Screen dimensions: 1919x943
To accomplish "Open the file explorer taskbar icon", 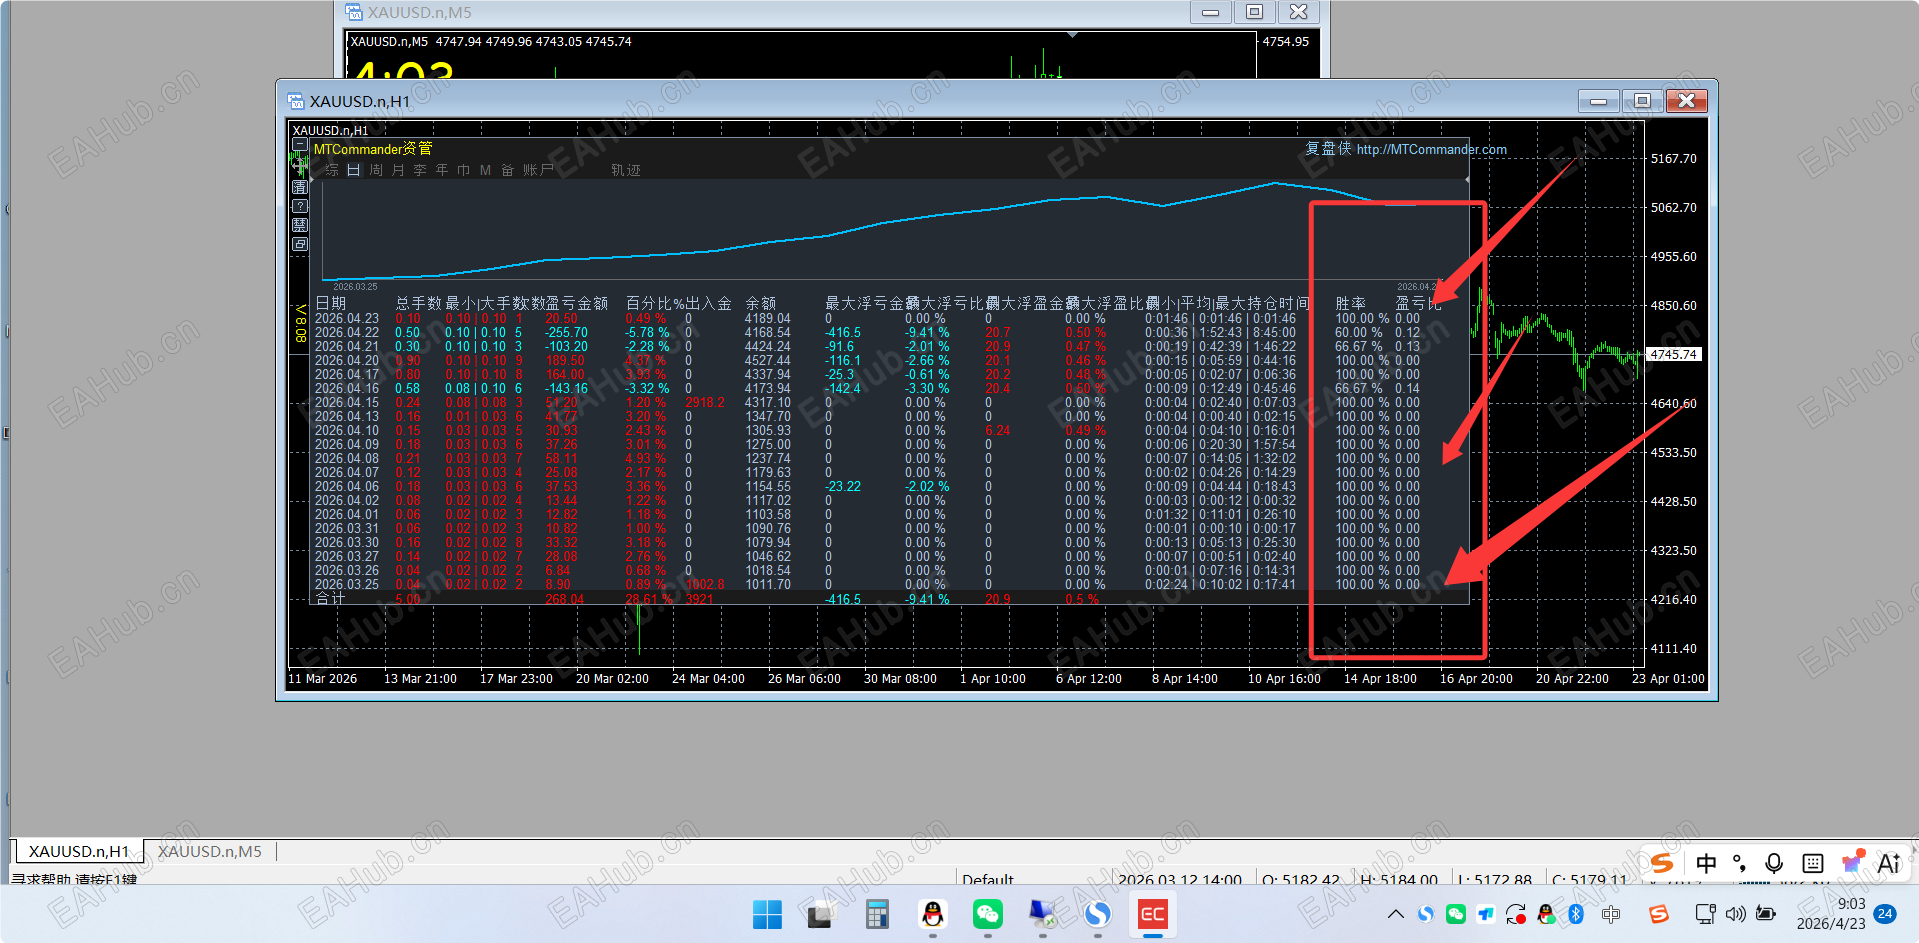I will [x=821, y=914].
